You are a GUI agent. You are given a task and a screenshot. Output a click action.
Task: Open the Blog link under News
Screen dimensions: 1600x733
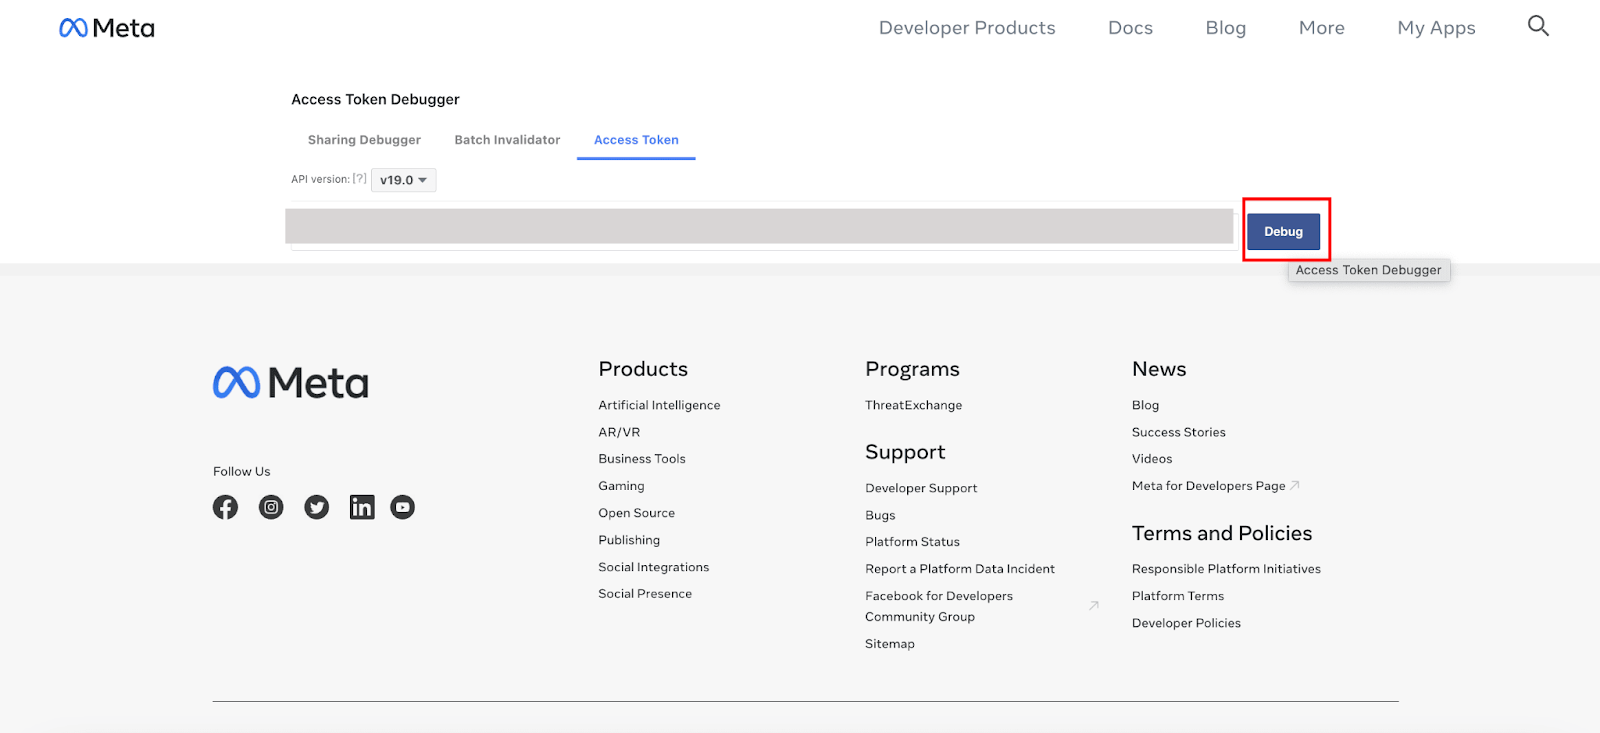(1145, 405)
